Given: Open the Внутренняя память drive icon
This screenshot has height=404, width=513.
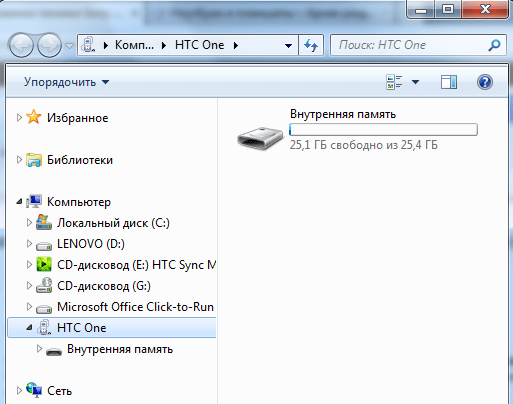Looking at the screenshot, I should tap(260, 138).
